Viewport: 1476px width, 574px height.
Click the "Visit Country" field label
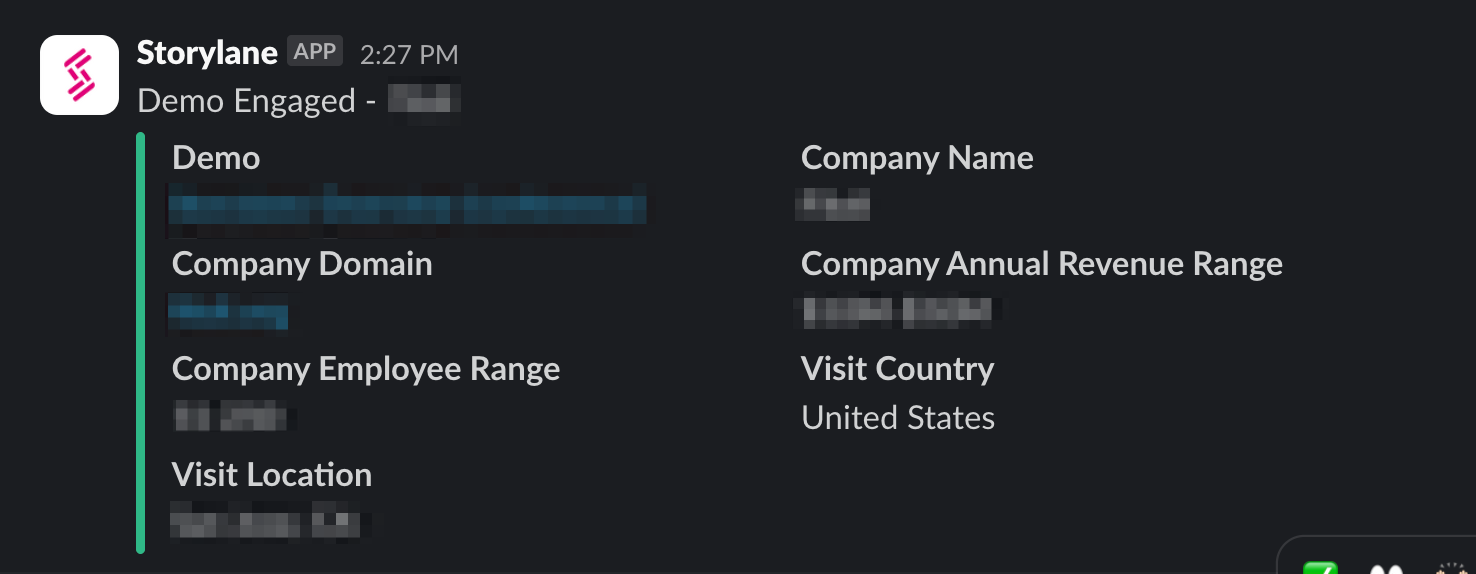point(897,369)
